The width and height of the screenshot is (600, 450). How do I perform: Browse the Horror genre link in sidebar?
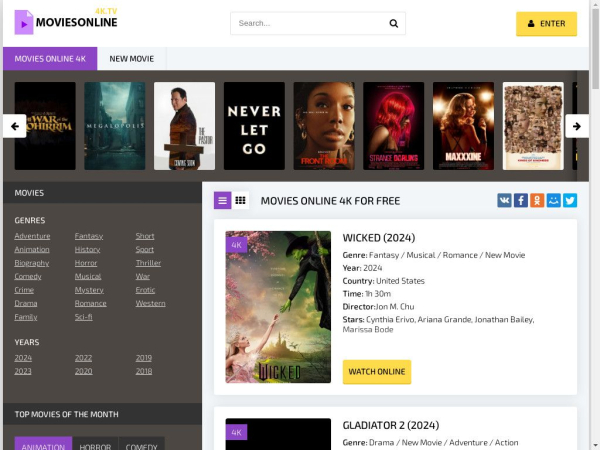(x=86, y=263)
